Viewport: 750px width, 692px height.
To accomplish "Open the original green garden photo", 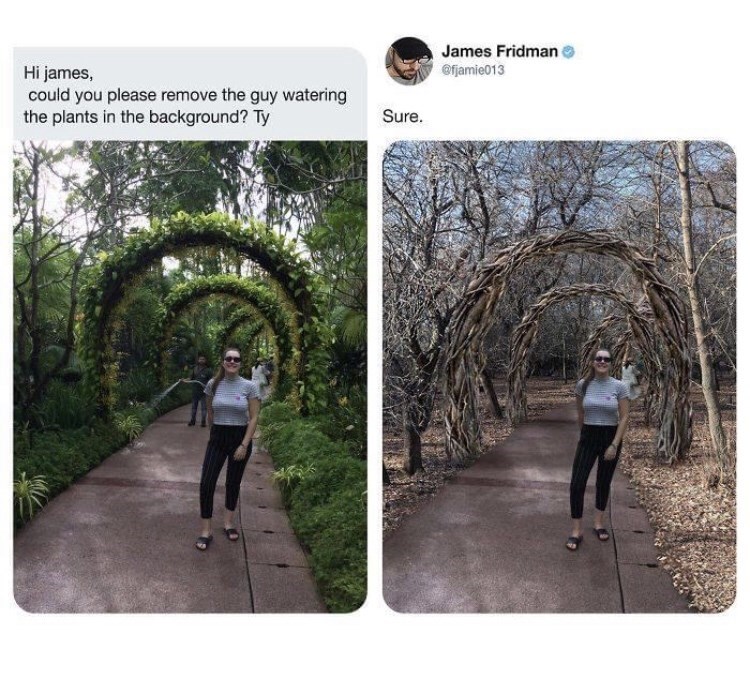I will pos(190,375).
